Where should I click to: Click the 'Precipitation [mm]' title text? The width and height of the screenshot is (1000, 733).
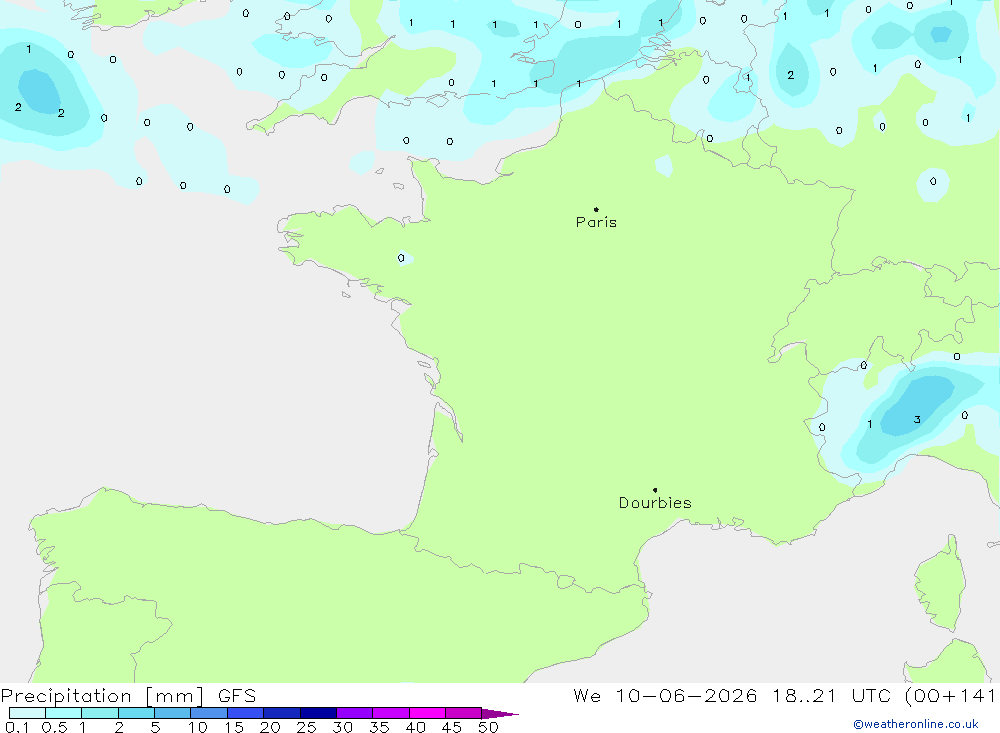[102, 696]
